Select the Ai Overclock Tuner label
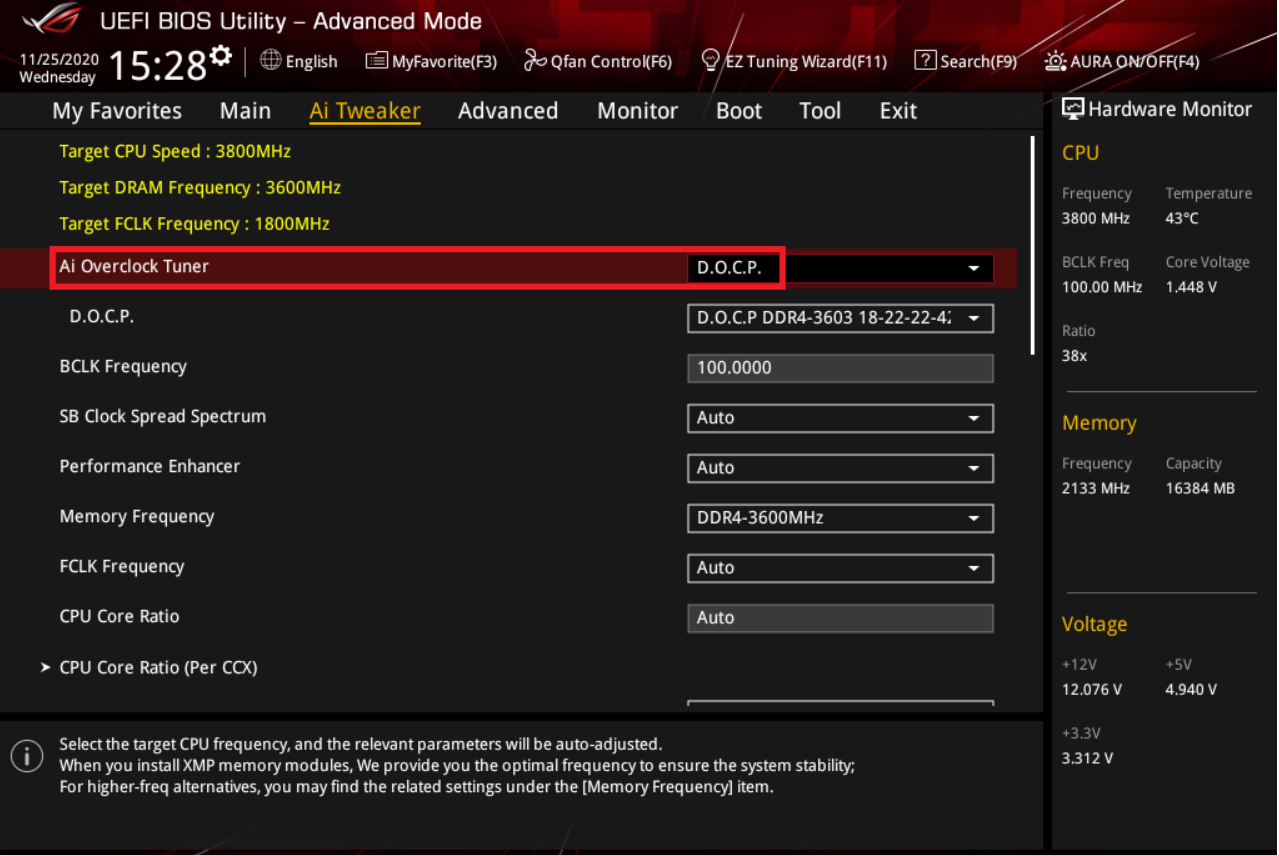The image size is (1279, 856). (134, 266)
